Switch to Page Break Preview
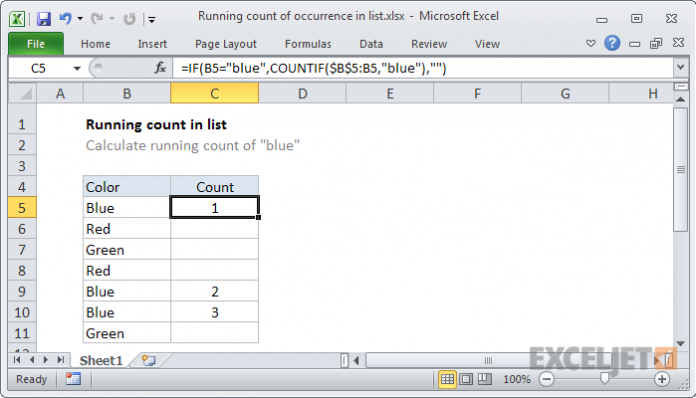 [485, 379]
